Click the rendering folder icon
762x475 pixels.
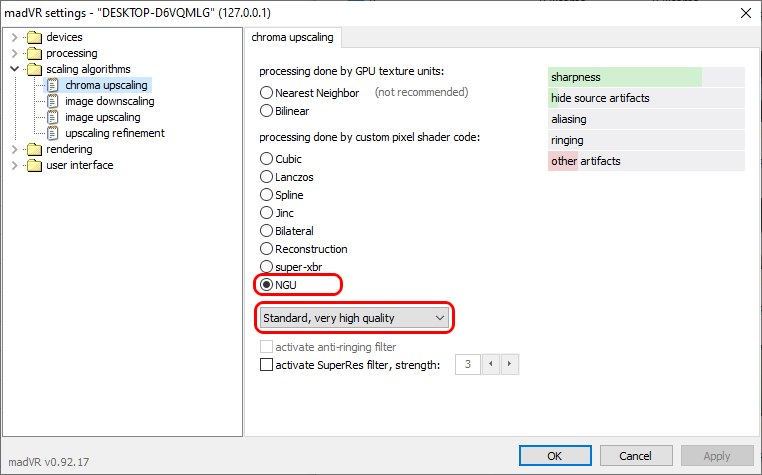click(35, 149)
